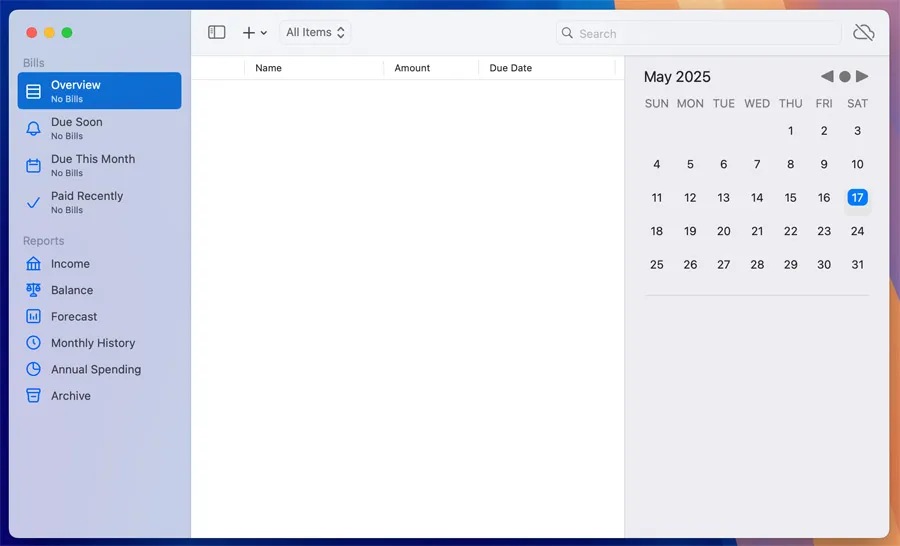Click into the Search field
Screen dimensions: 900x546
pos(700,33)
